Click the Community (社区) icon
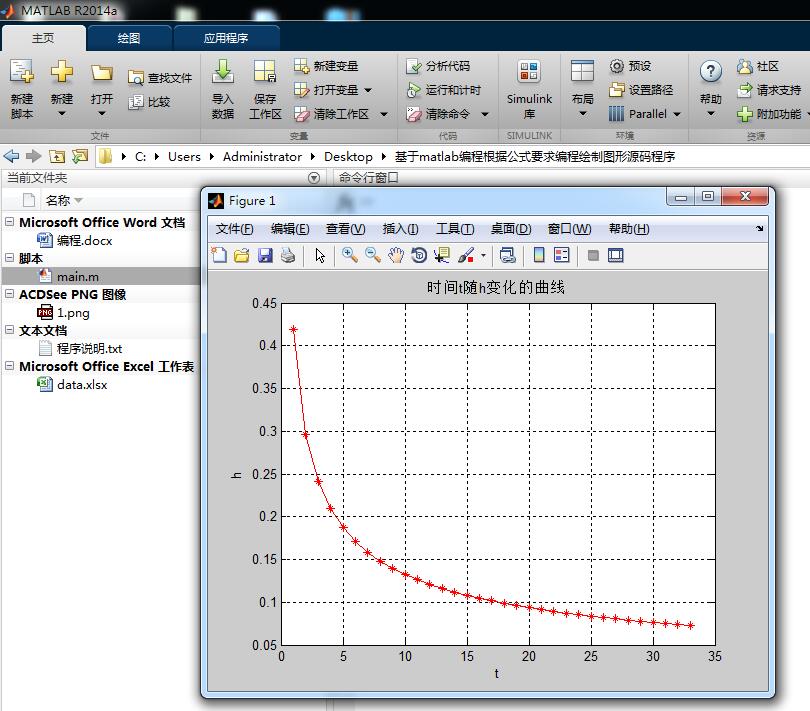This screenshot has width=810, height=711. [x=744, y=66]
